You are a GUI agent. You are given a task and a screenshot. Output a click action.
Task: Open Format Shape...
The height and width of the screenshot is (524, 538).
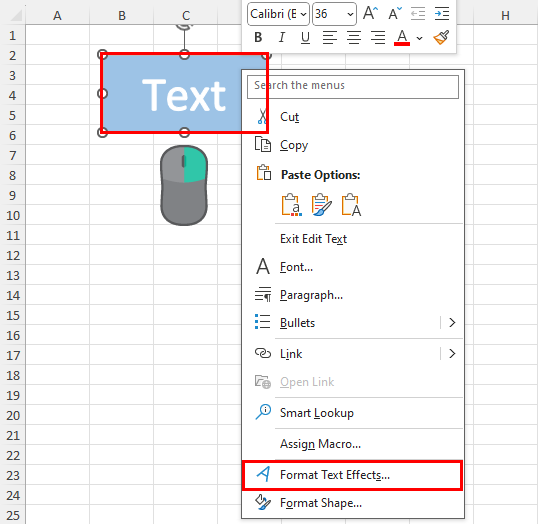coord(353,503)
